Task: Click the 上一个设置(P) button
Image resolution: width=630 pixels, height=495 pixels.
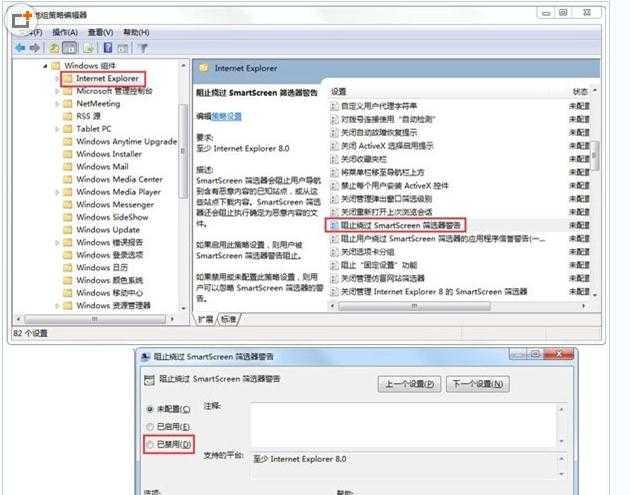Action: (409, 384)
